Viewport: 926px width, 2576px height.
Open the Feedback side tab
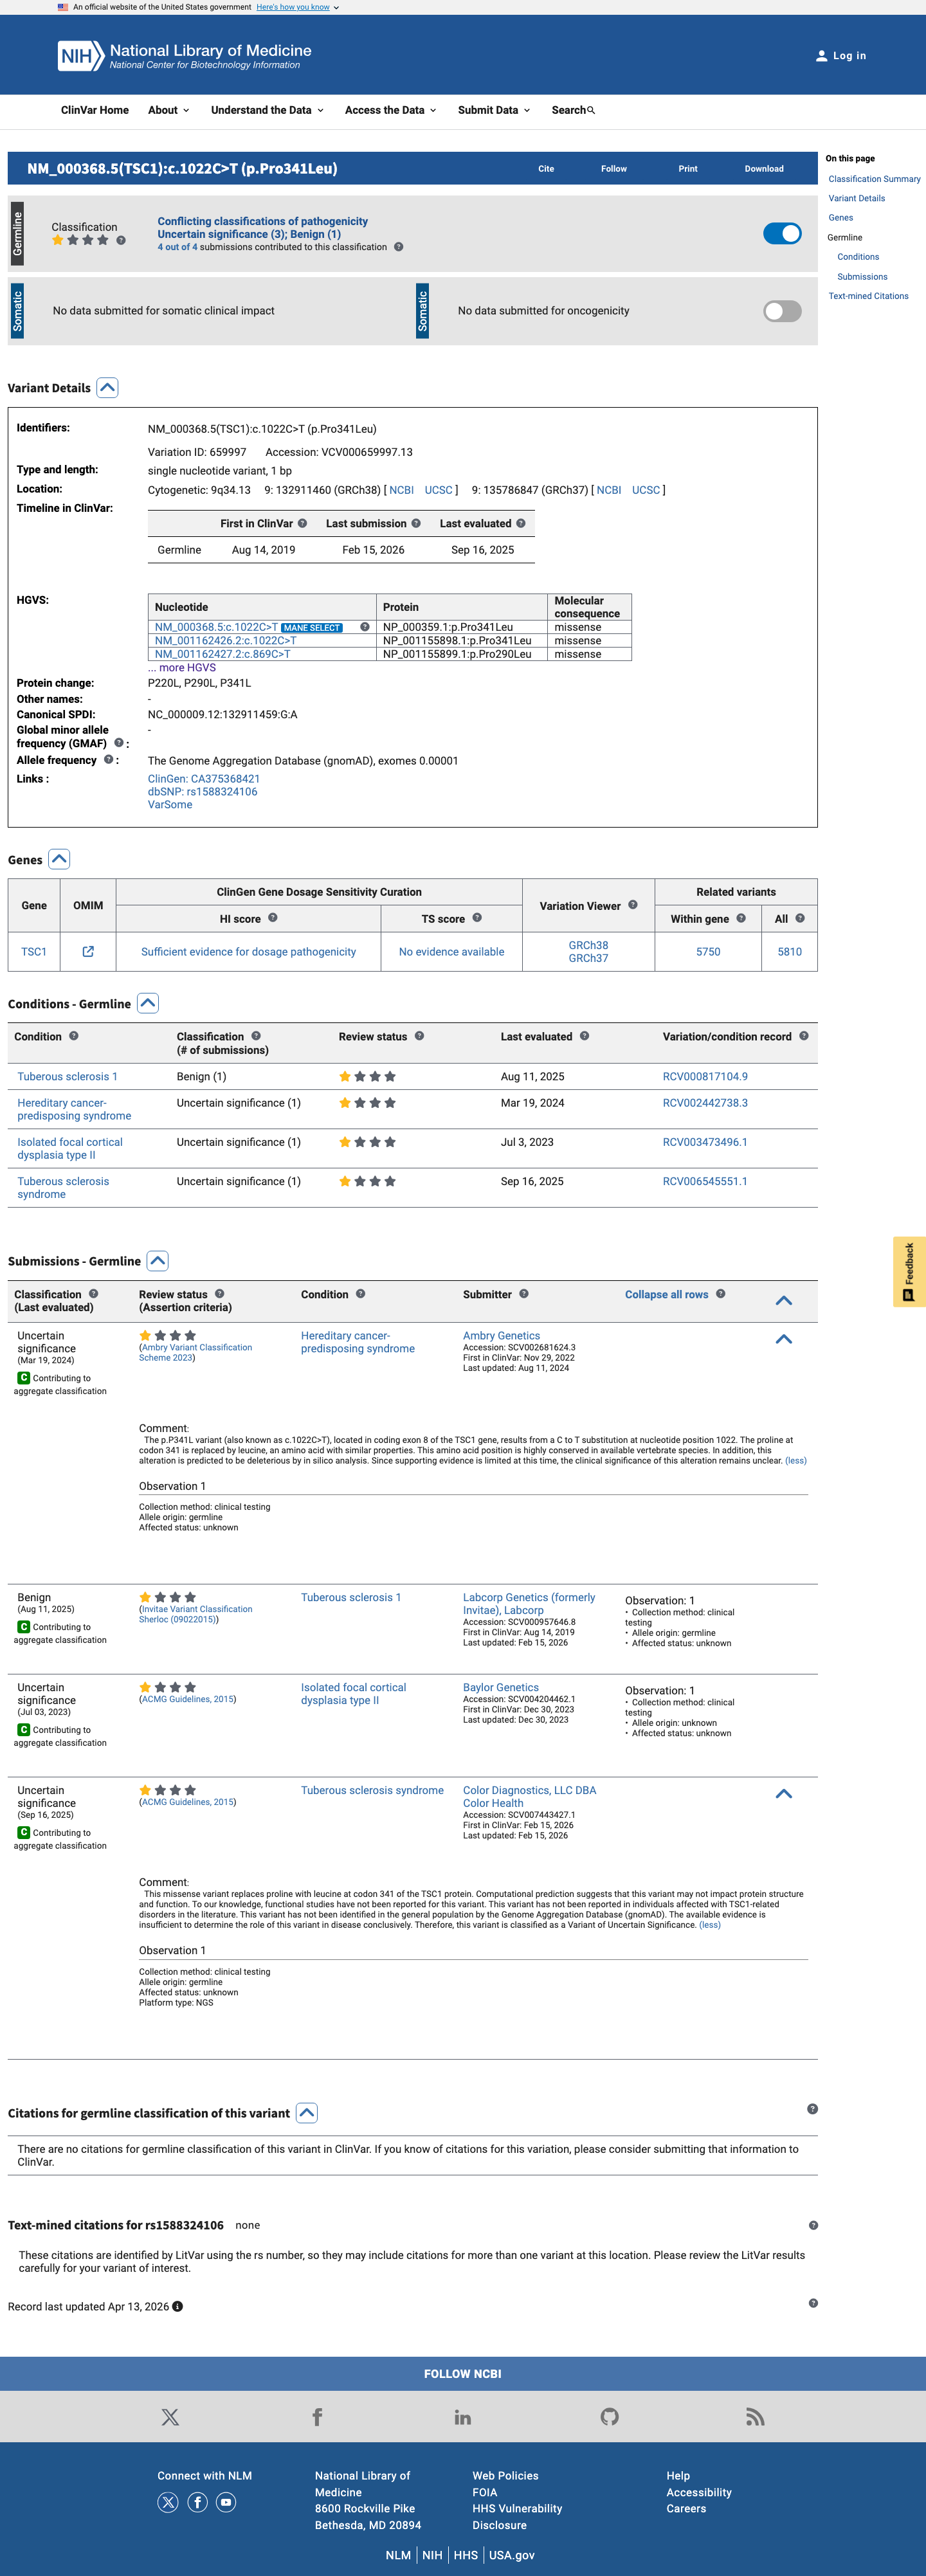pos(909,1271)
